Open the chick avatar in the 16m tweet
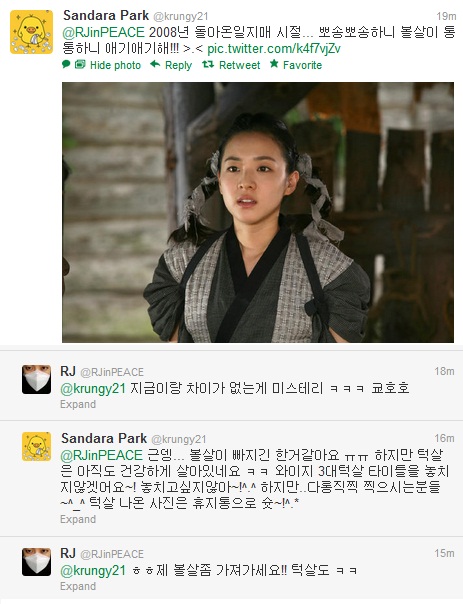This screenshot has height=604, width=463. (36, 446)
